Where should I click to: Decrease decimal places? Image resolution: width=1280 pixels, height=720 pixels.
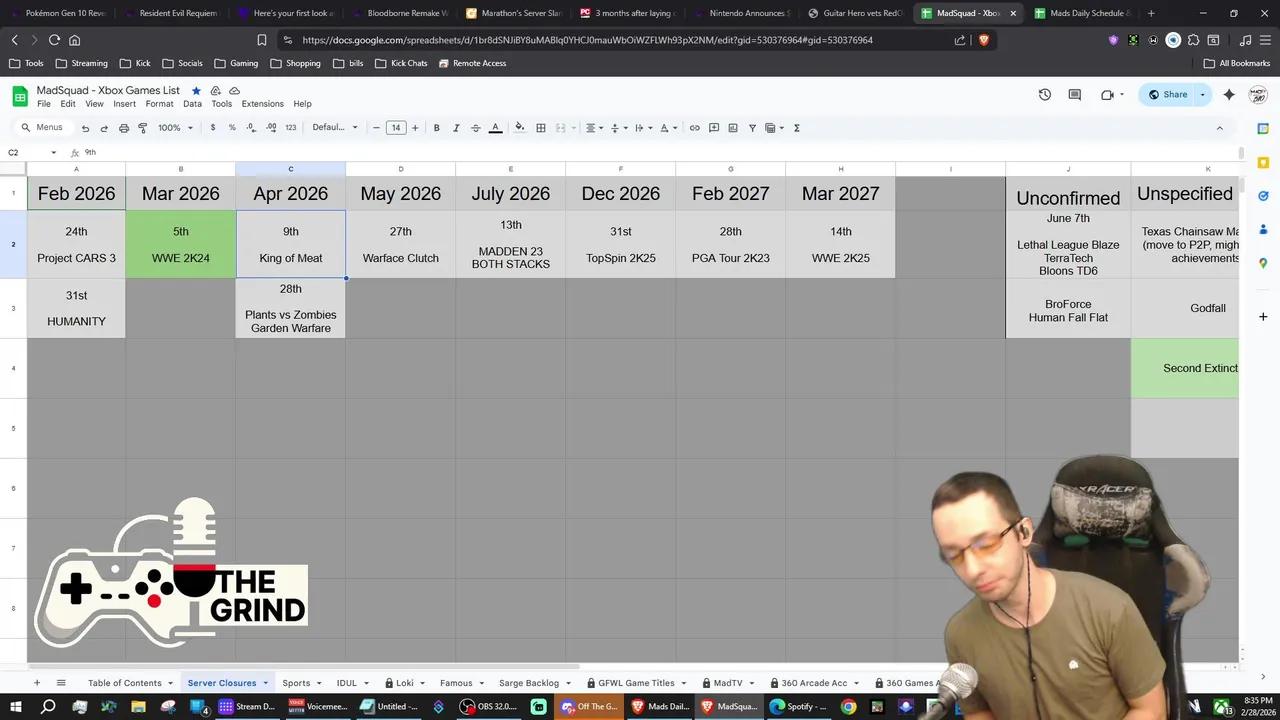tap(251, 128)
